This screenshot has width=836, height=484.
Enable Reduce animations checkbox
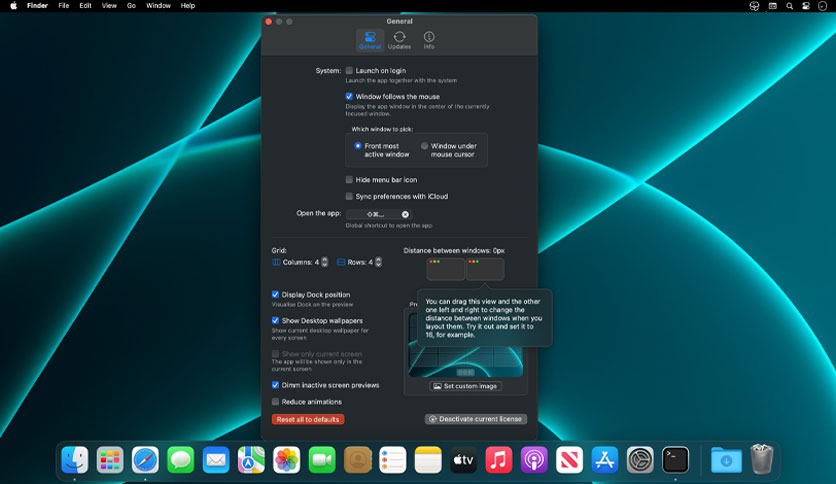275,401
